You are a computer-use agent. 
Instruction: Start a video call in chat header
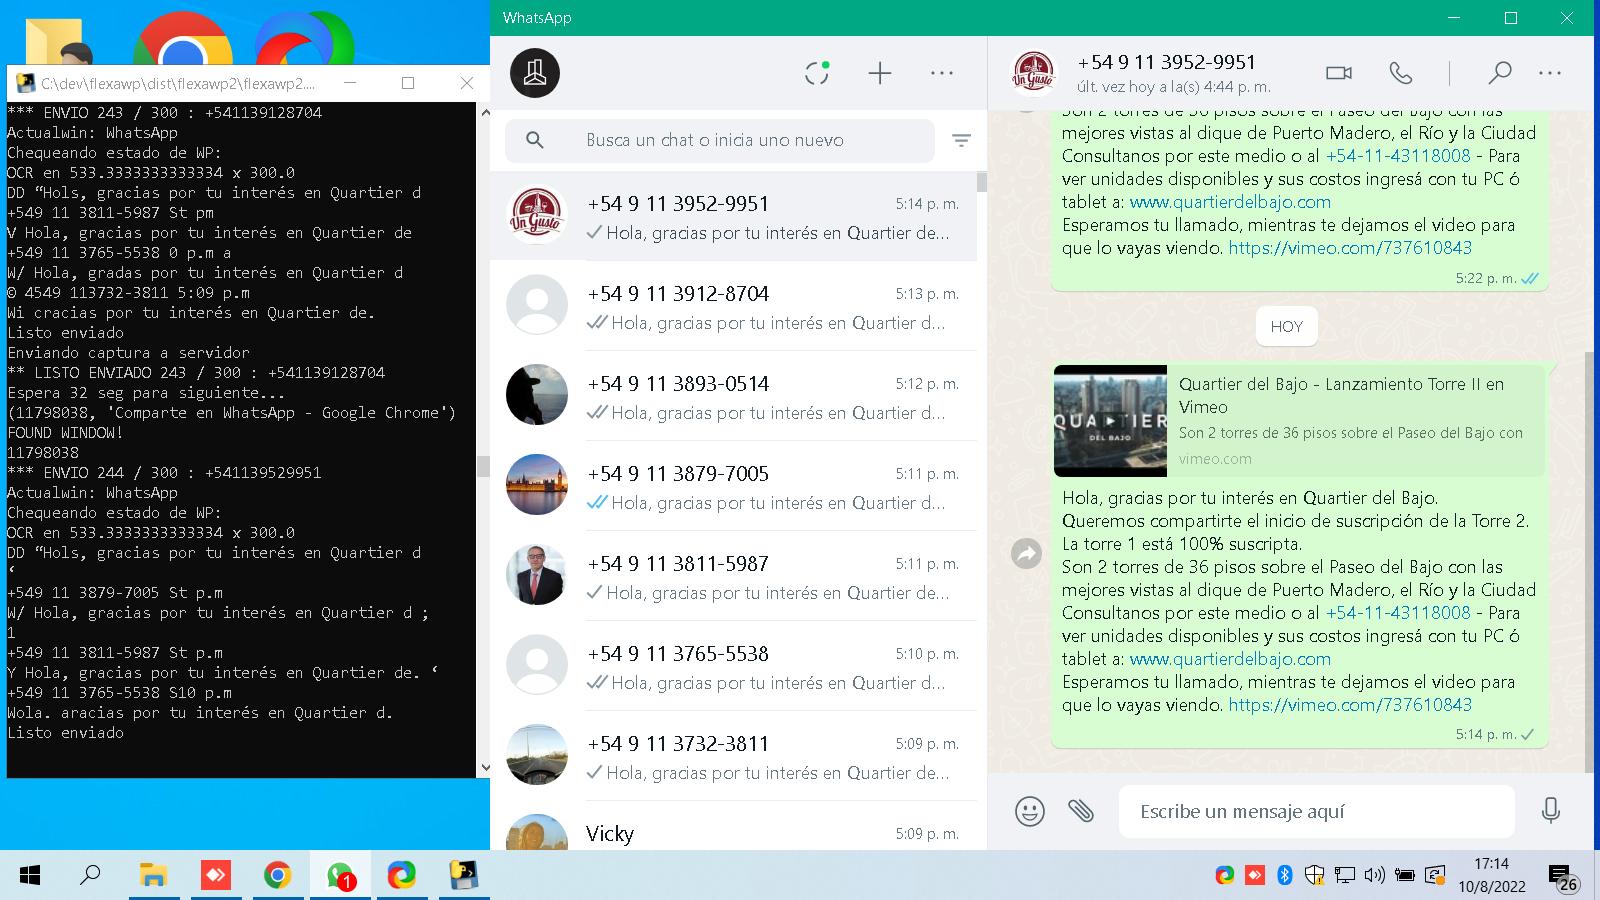point(1339,73)
